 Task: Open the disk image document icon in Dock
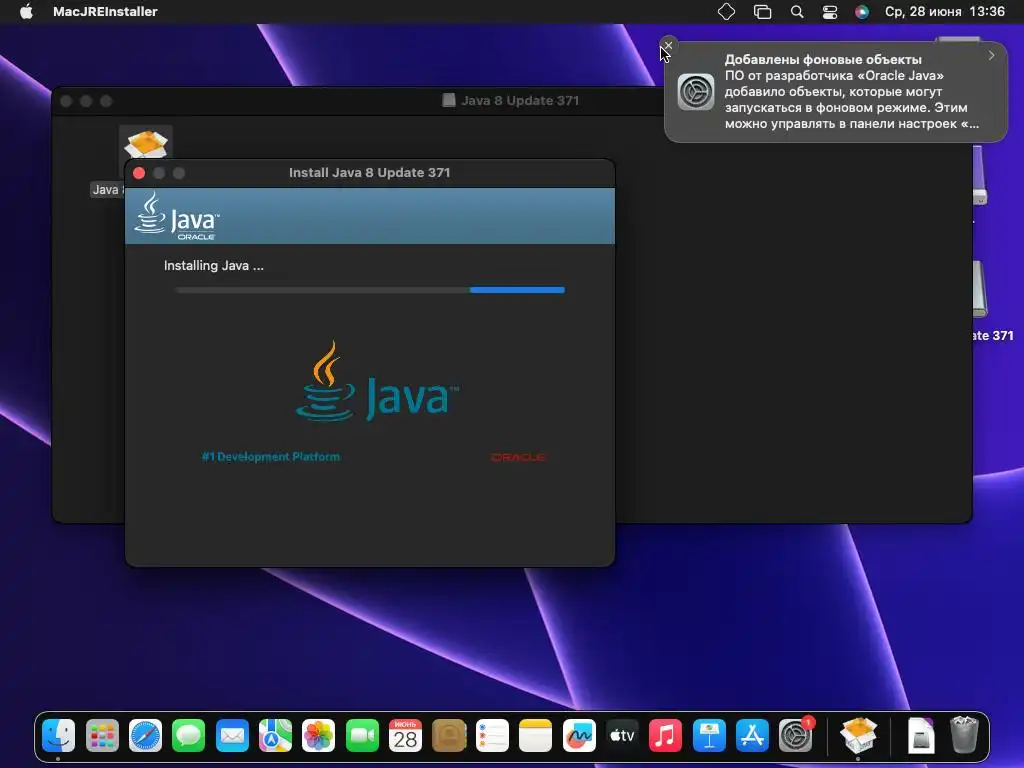pyautogui.click(x=921, y=736)
